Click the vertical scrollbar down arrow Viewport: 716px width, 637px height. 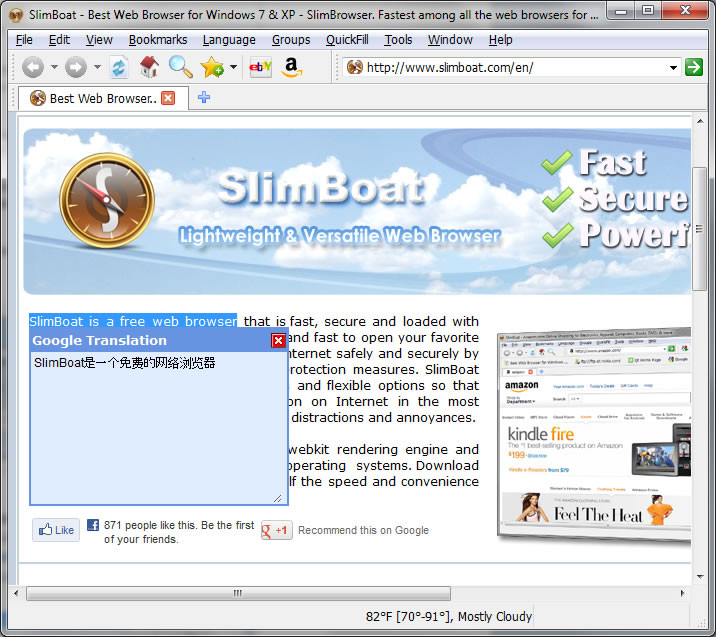point(700,577)
